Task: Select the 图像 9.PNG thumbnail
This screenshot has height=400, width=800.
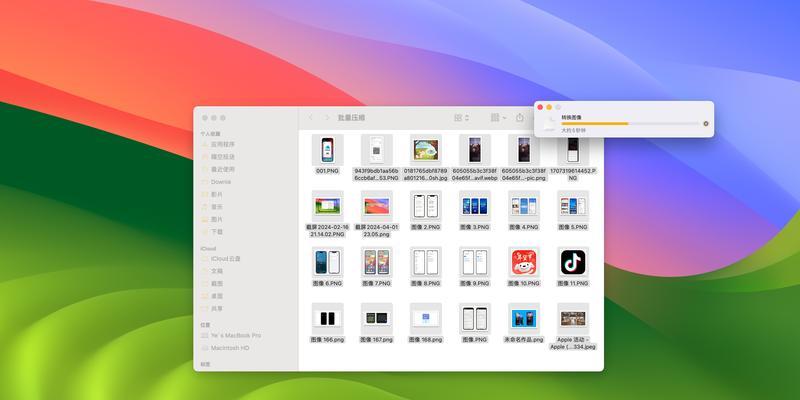Action: 474,262
